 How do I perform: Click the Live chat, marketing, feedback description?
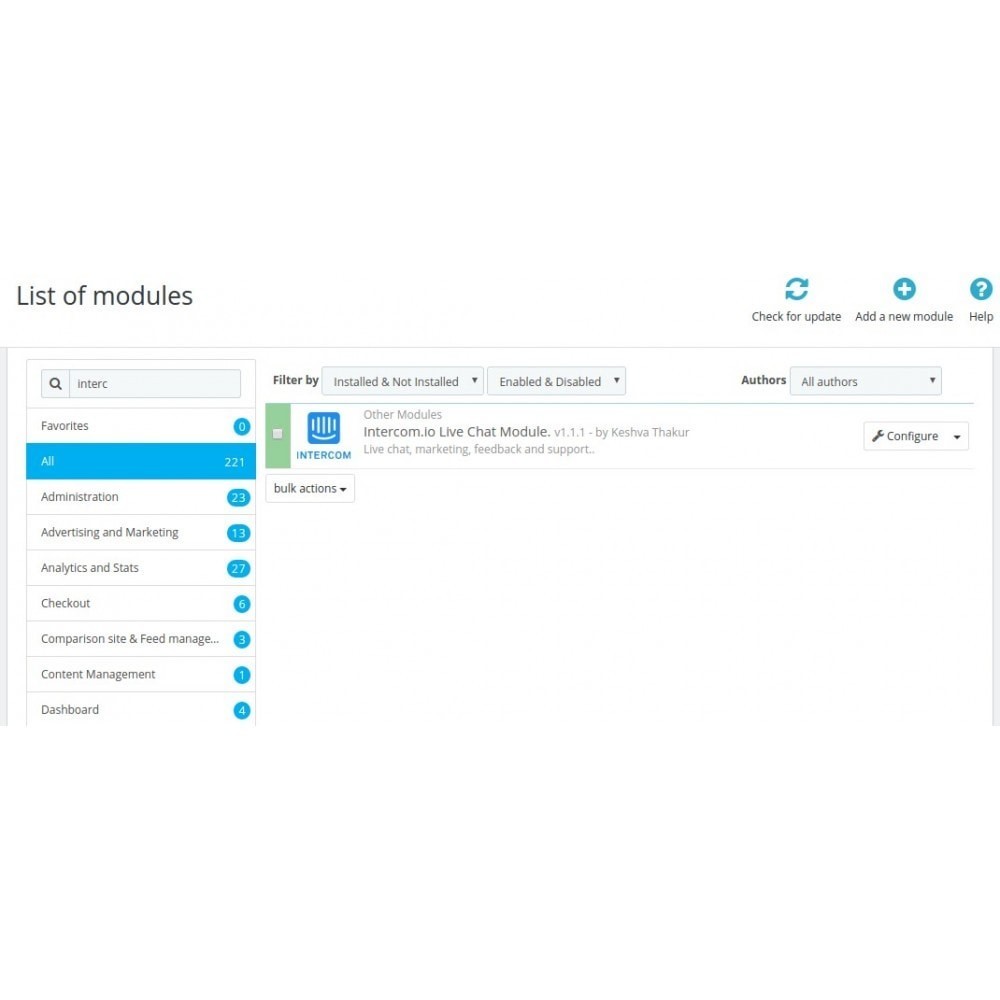click(479, 449)
